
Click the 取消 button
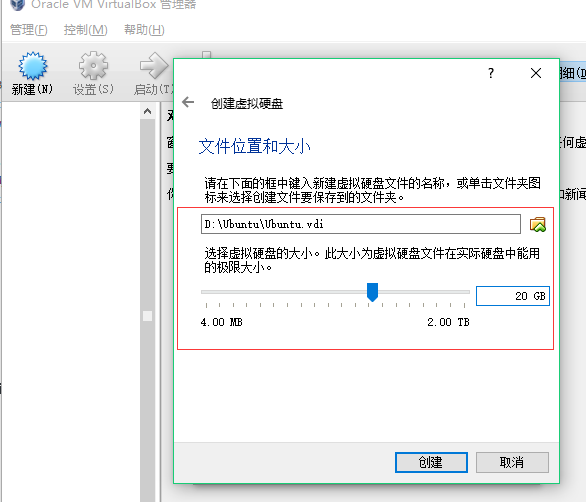512,462
